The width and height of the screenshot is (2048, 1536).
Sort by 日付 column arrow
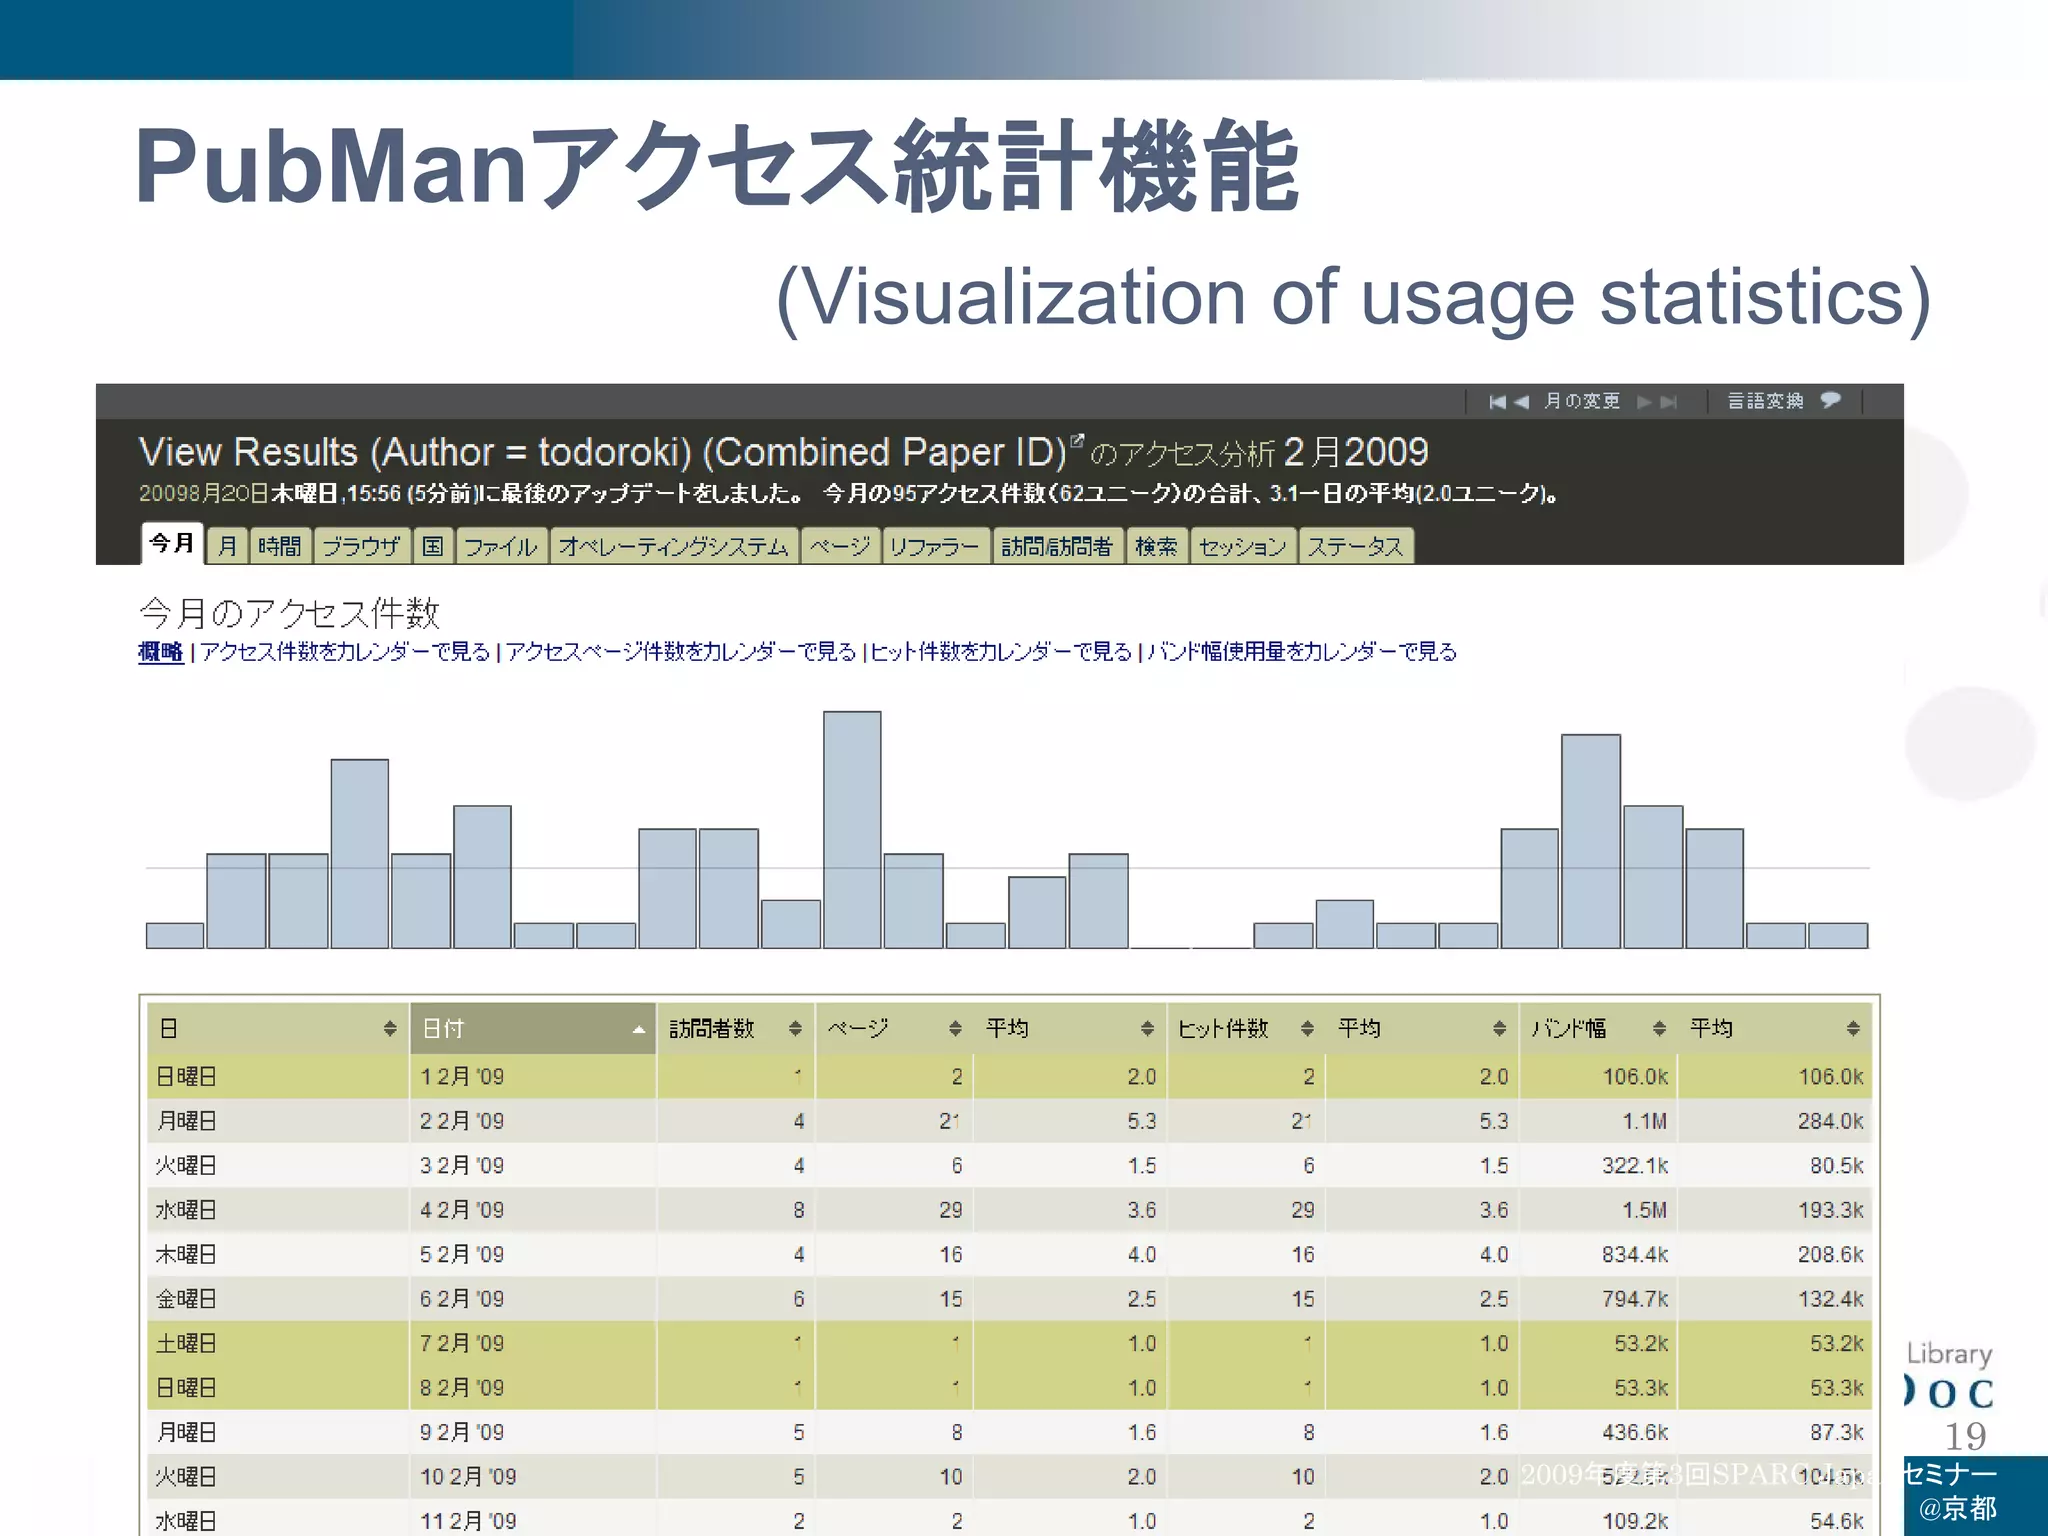(638, 1029)
